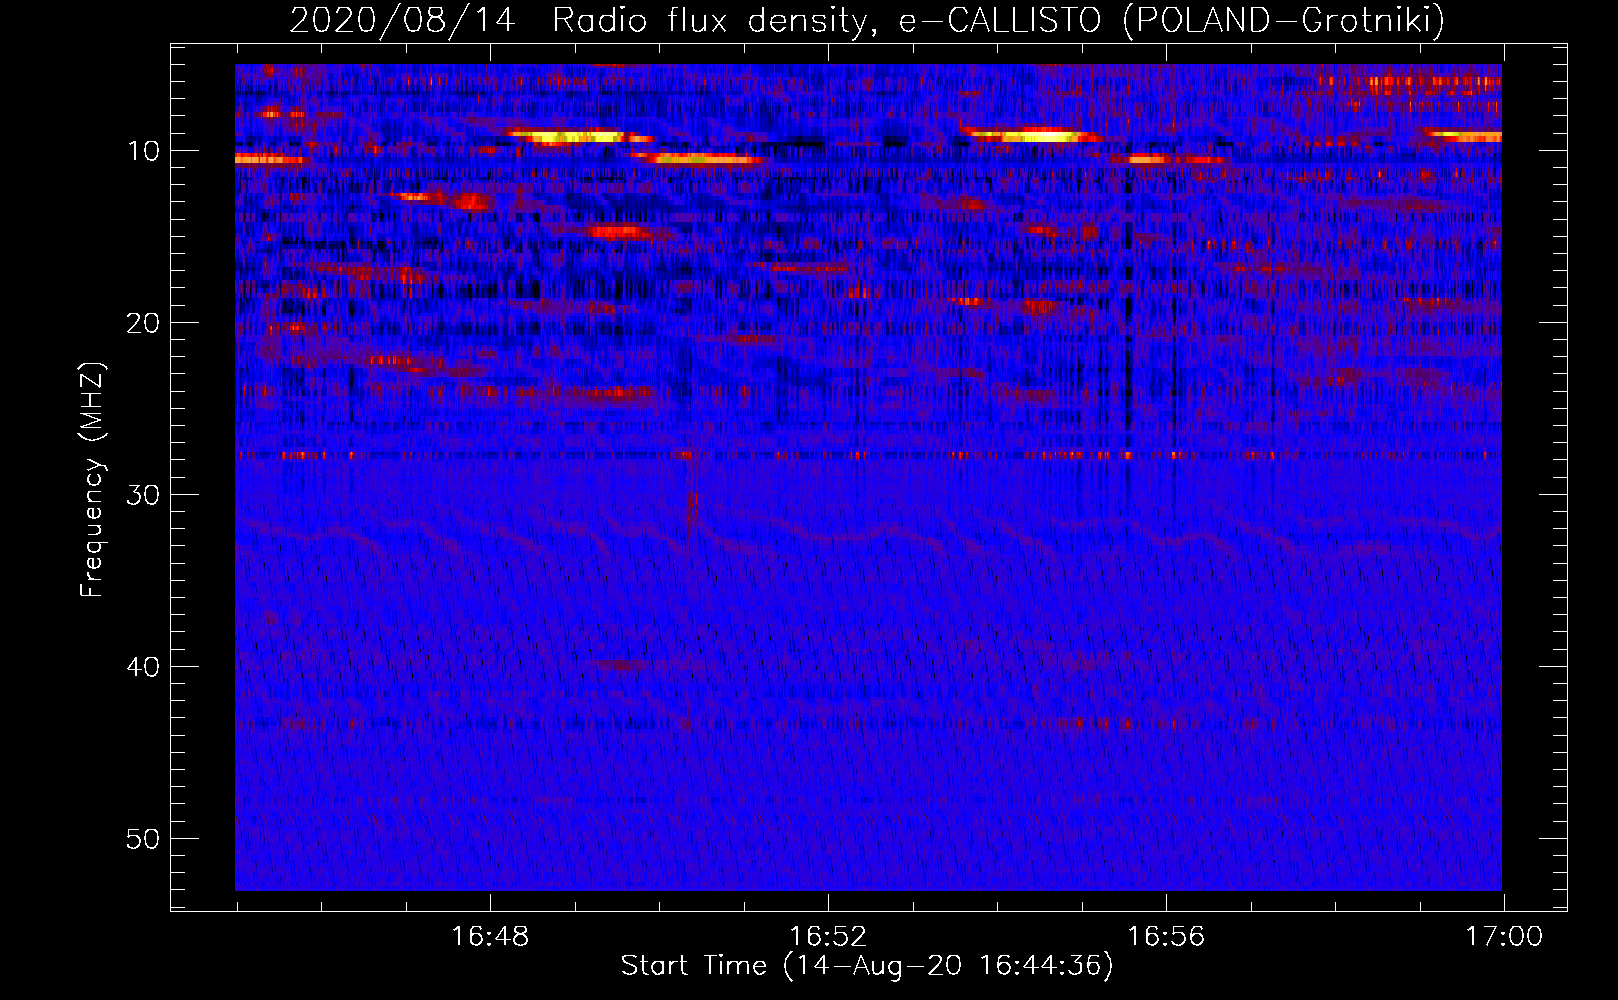Click the 16:52 time tick label
Viewport: 1618px width, 1000px height.
[x=828, y=937]
